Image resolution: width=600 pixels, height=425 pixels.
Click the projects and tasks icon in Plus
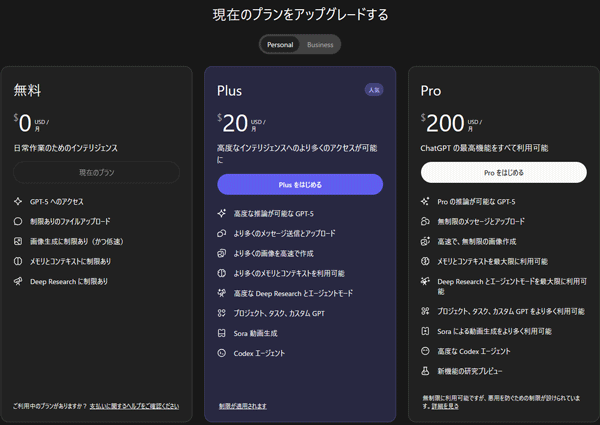click(221, 313)
